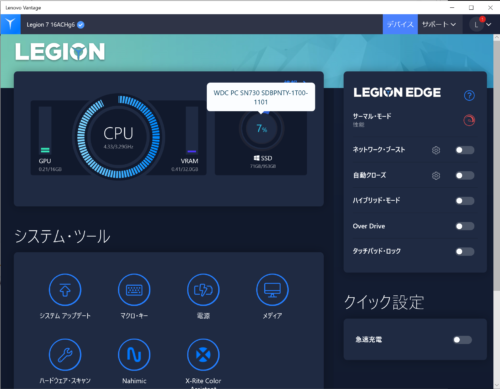500x389 pixels.
Task: Open X-Rite Color Assistant icon
Action: (x=203, y=355)
